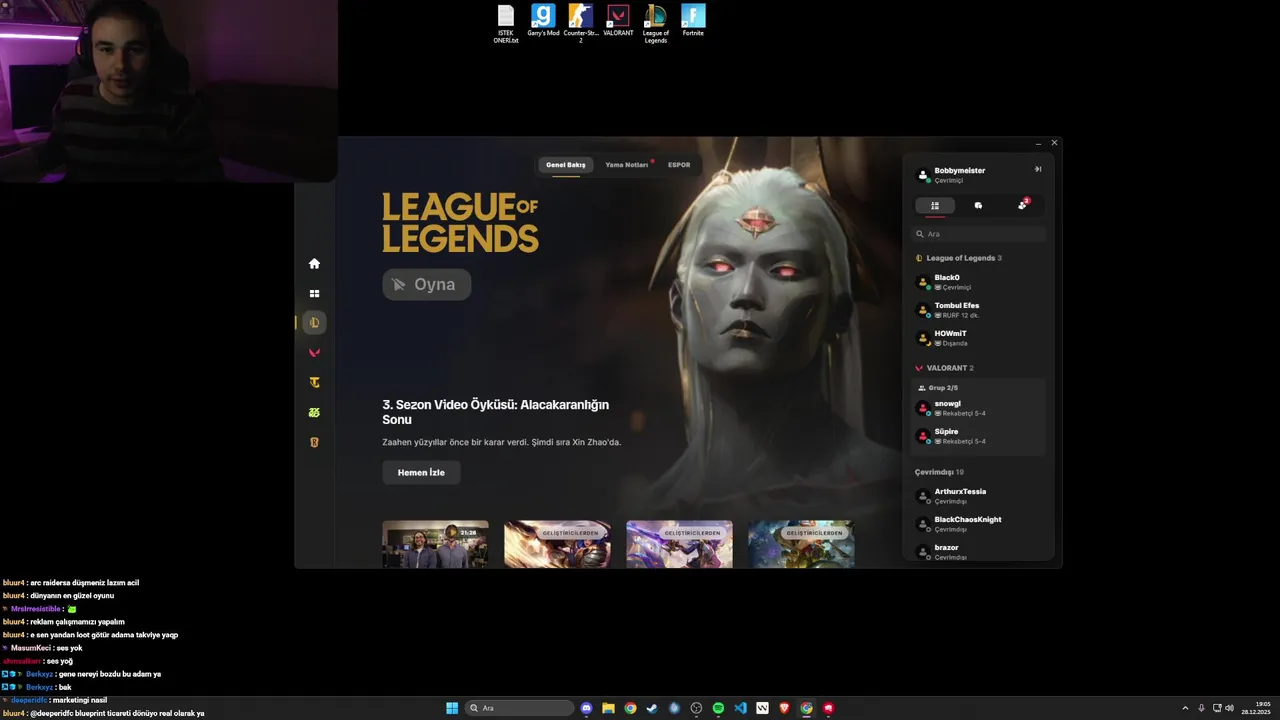Show hidden system tray icons

click(1185, 708)
